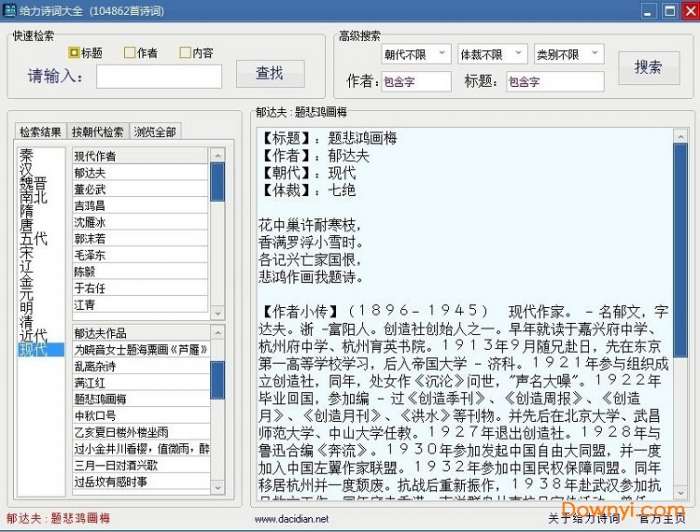The image size is (700, 532).
Task: Choose author 沈雁冰
Action: [x=141, y=222]
